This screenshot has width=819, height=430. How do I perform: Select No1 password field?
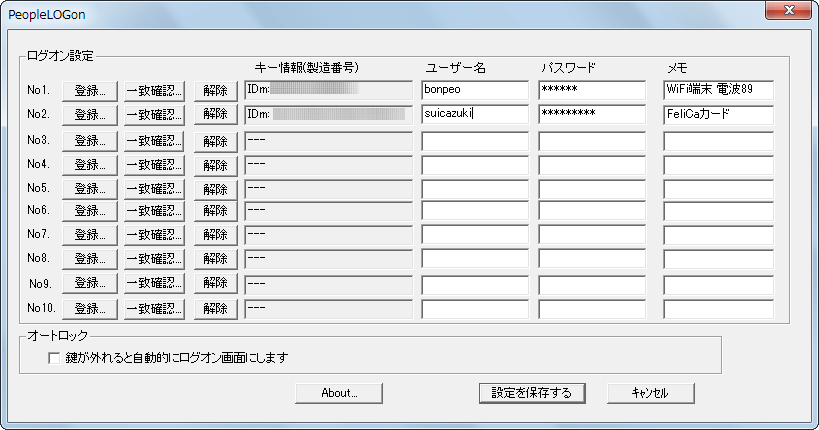pos(592,90)
